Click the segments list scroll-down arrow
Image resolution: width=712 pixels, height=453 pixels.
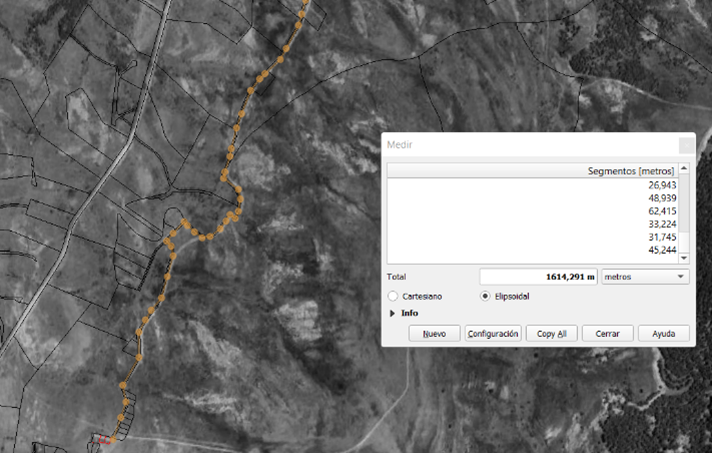pos(684,257)
